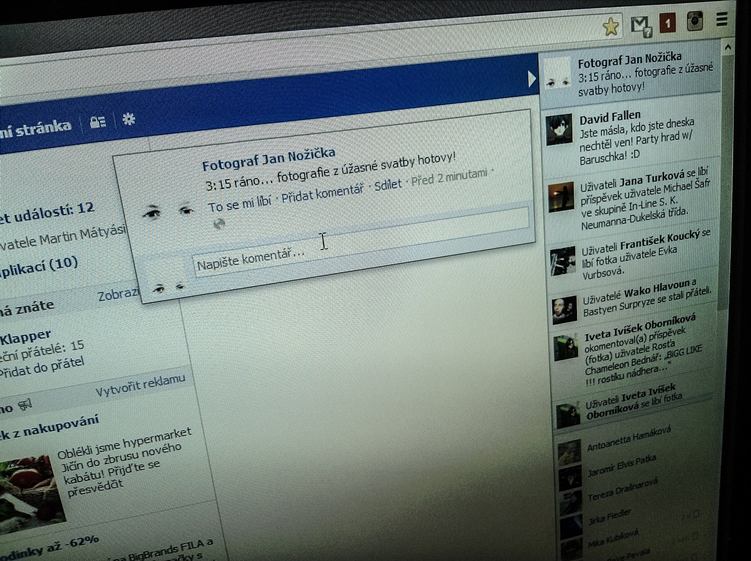Click the 'Sdílet' share link
The width and height of the screenshot is (751, 561).
(387, 184)
